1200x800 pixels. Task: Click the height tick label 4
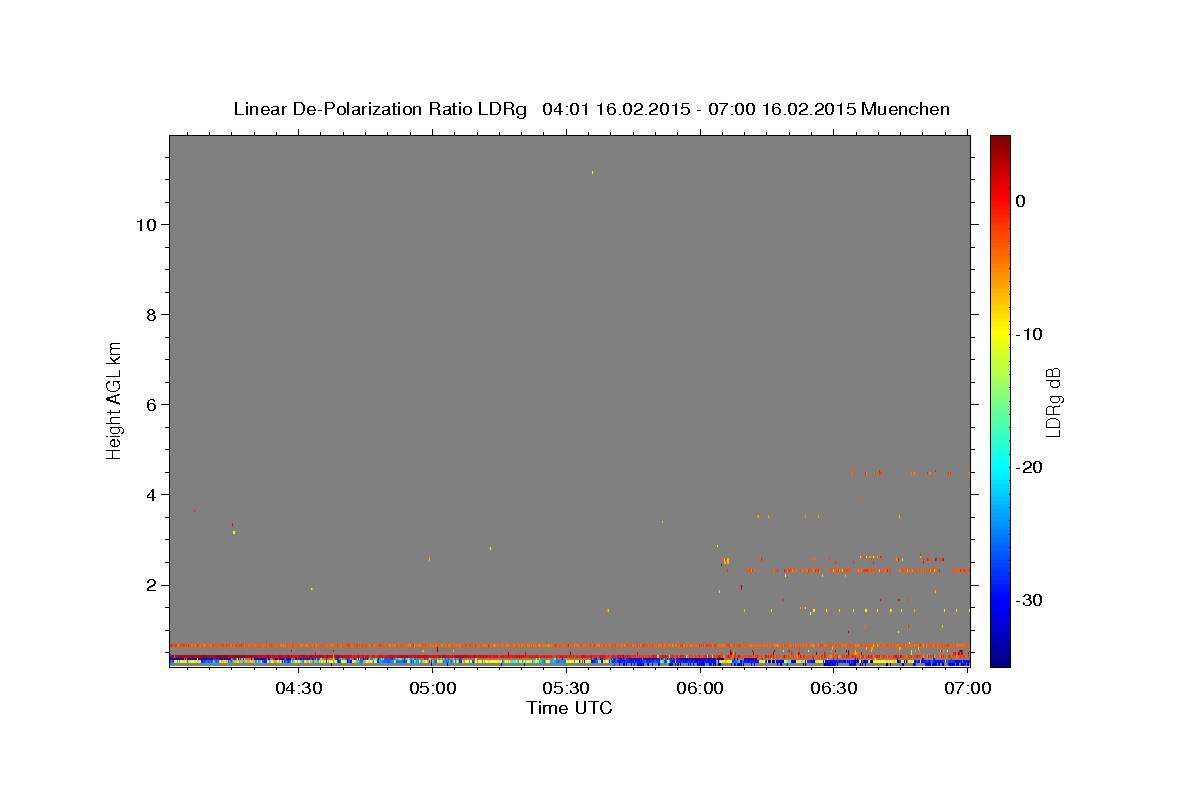(150, 494)
